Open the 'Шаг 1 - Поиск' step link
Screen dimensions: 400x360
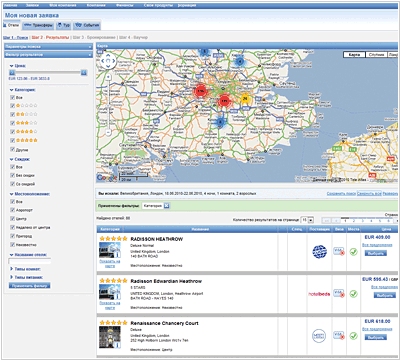click(x=15, y=38)
